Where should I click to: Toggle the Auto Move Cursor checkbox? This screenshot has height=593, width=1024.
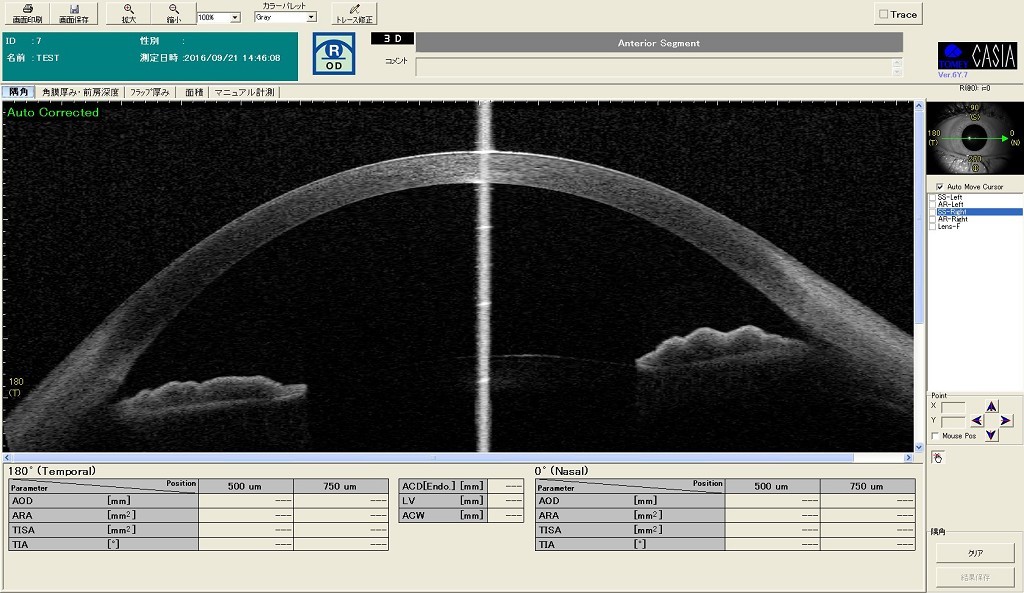pyautogui.click(x=940, y=187)
